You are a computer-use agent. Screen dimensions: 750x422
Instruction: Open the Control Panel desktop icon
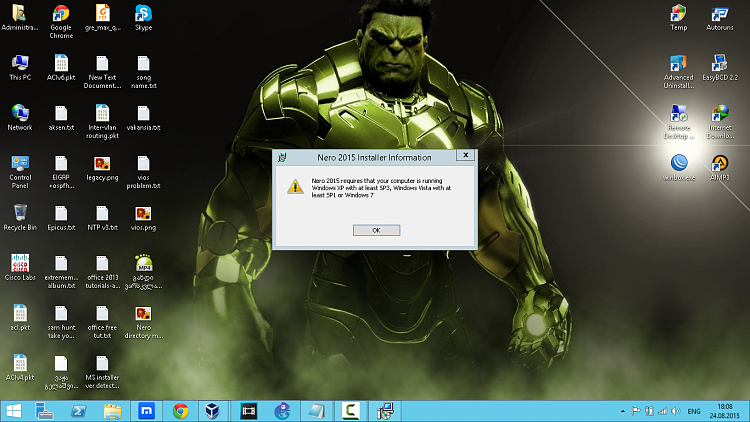click(20, 172)
